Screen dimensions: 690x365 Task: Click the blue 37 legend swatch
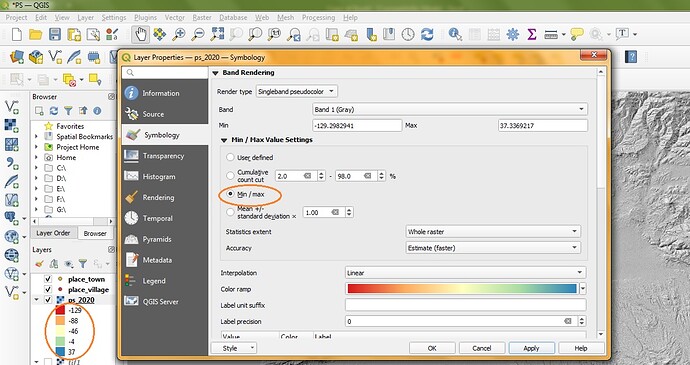pyautogui.click(x=60, y=352)
